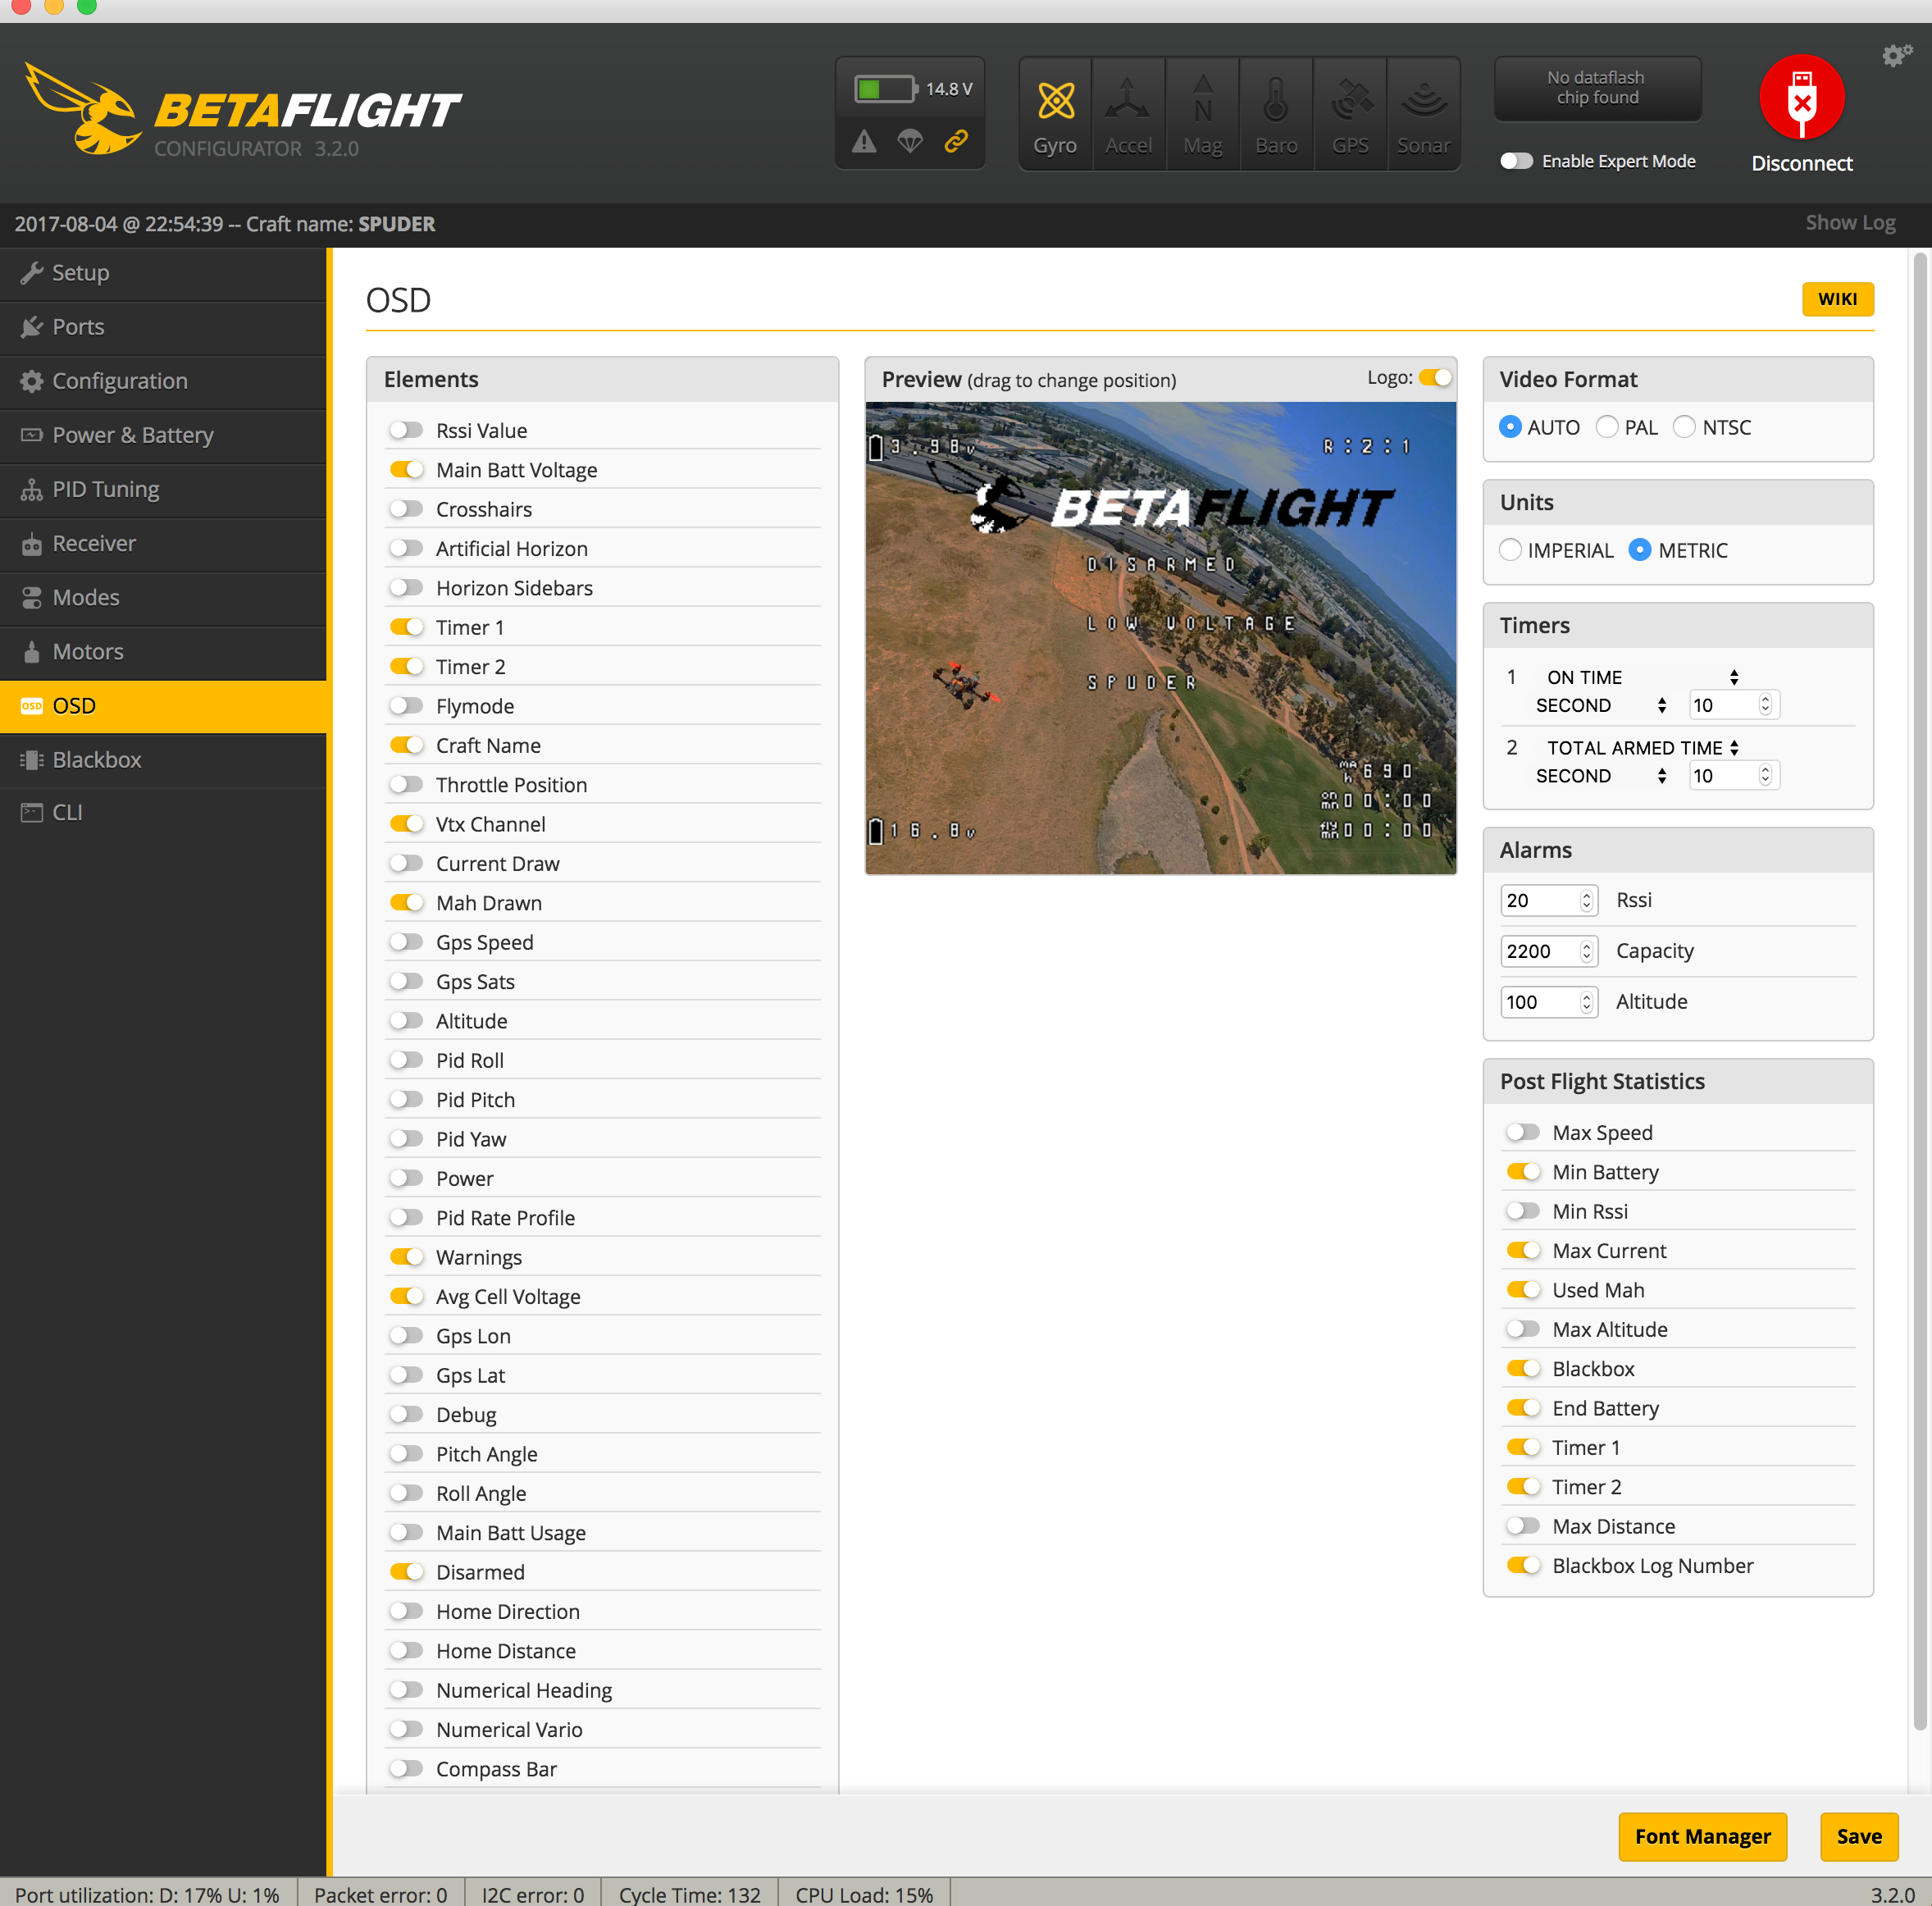
Task: Open the TOTAL ARMED TIME dropdown for Timer 2
Action: coord(1641,747)
